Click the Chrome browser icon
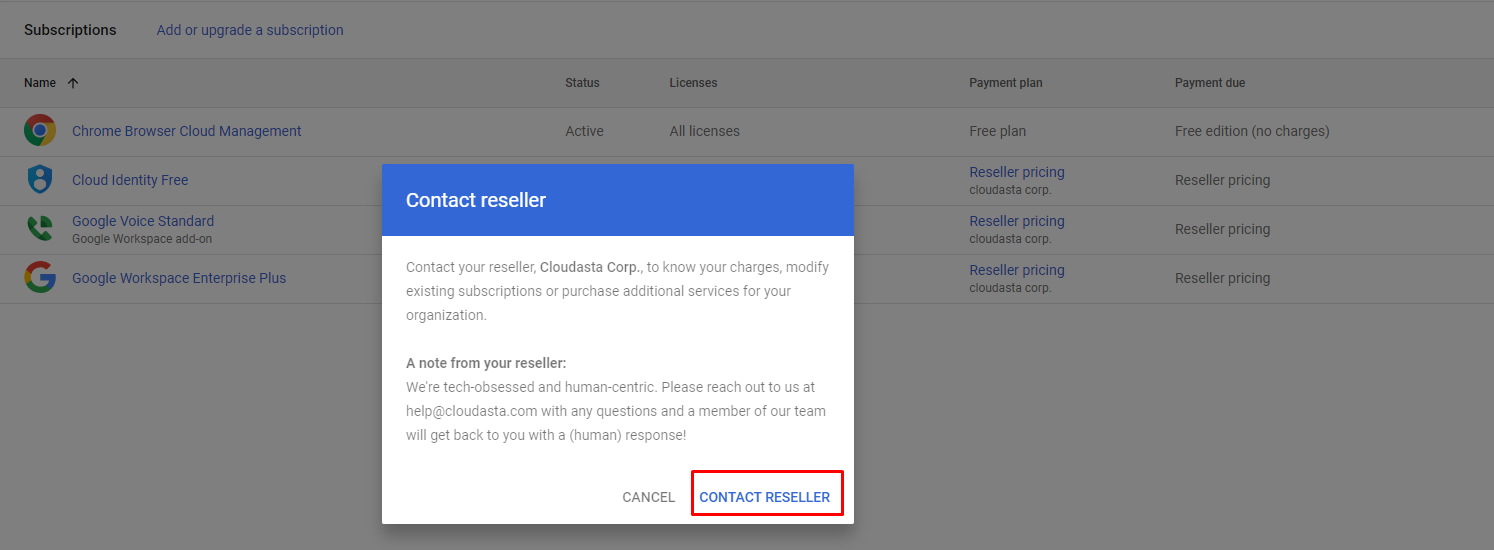Image resolution: width=1494 pixels, height=550 pixels. click(x=40, y=131)
